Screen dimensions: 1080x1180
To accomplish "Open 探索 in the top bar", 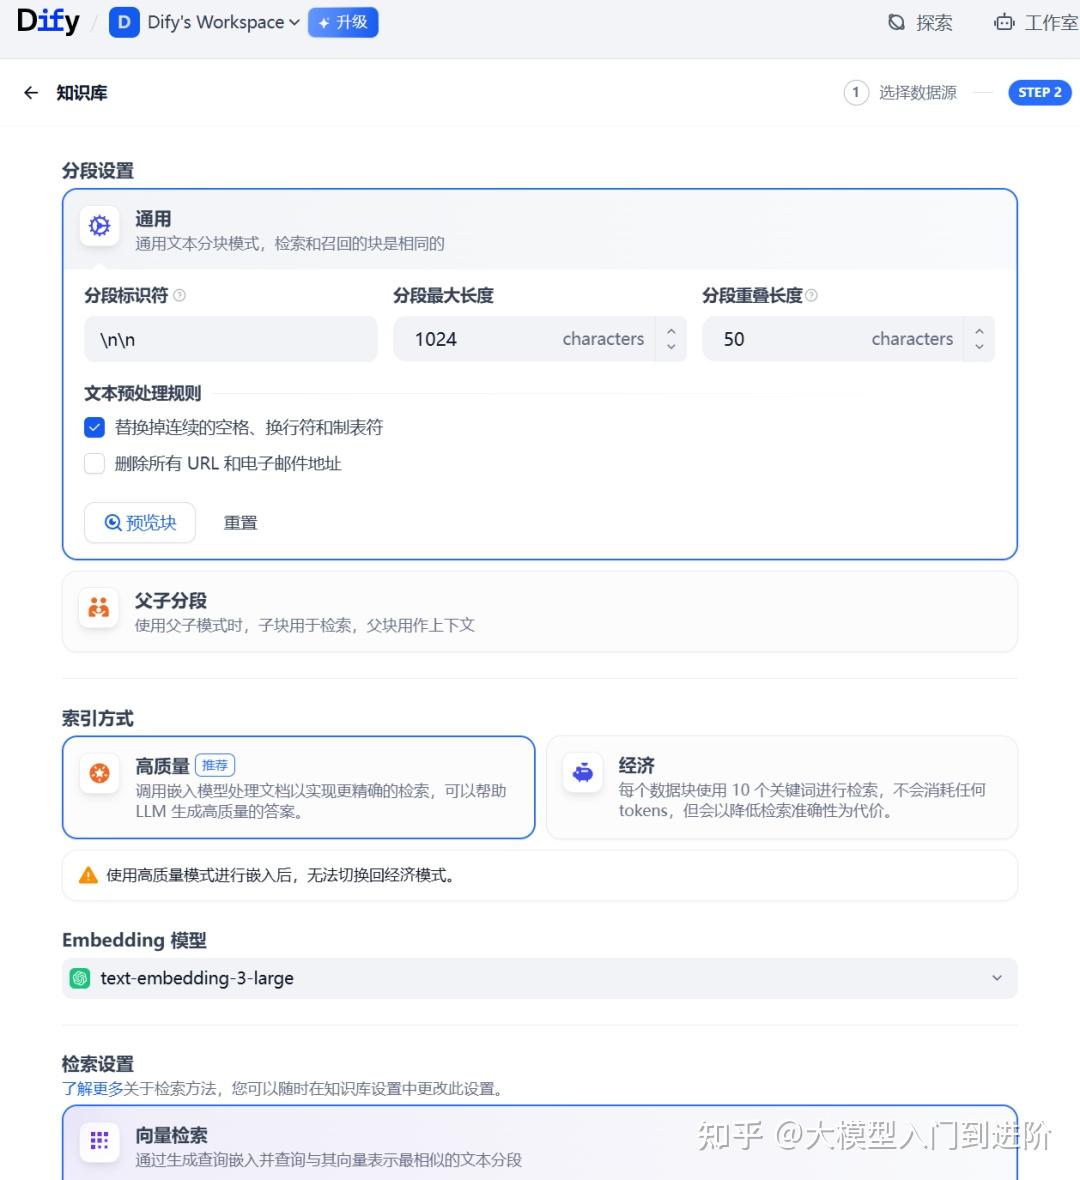I will click(x=923, y=22).
